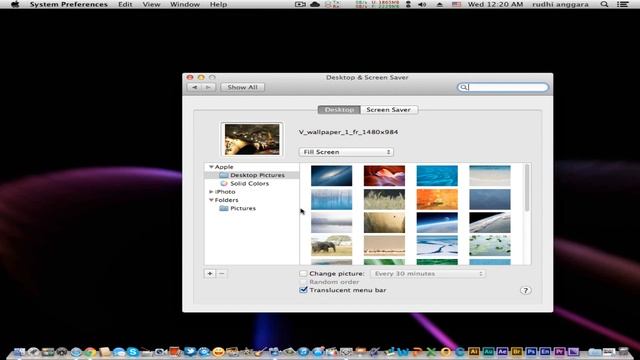This screenshot has width=640, height=360.
Task: Collapse the Folders group triangle
Action: [x=211, y=200]
